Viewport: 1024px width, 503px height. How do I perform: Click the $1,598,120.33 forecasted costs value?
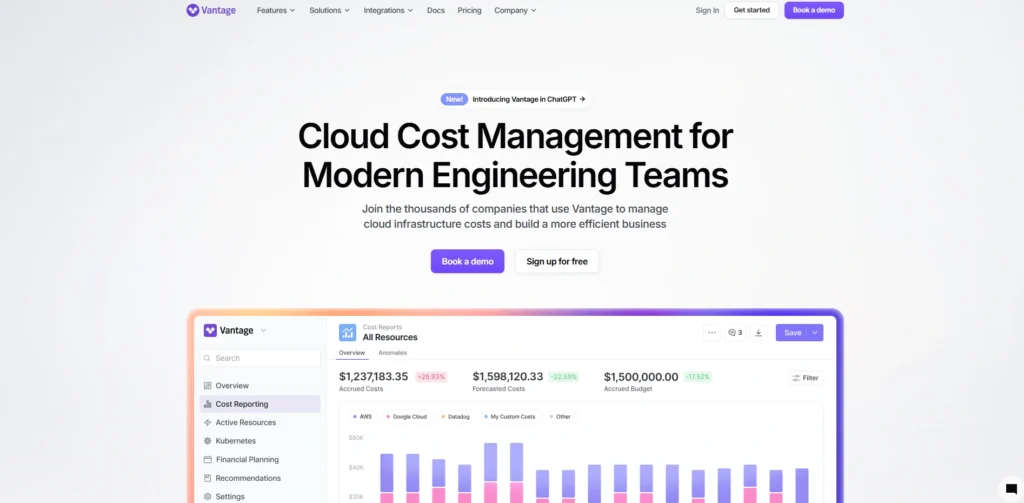[x=507, y=377]
